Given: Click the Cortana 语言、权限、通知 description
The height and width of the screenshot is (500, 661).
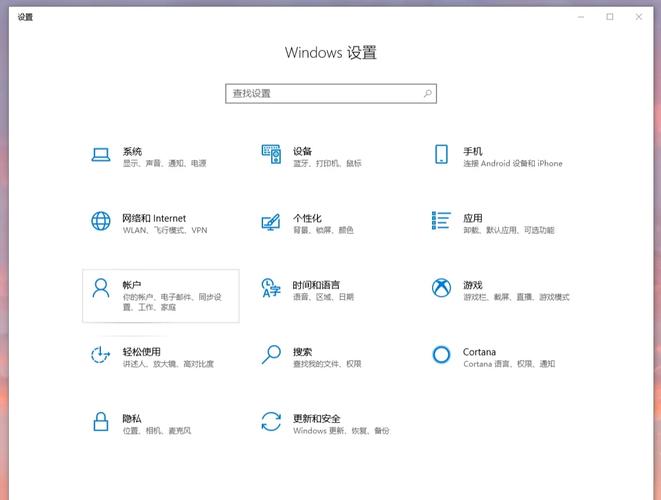Looking at the screenshot, I should (x=509, y=364).
